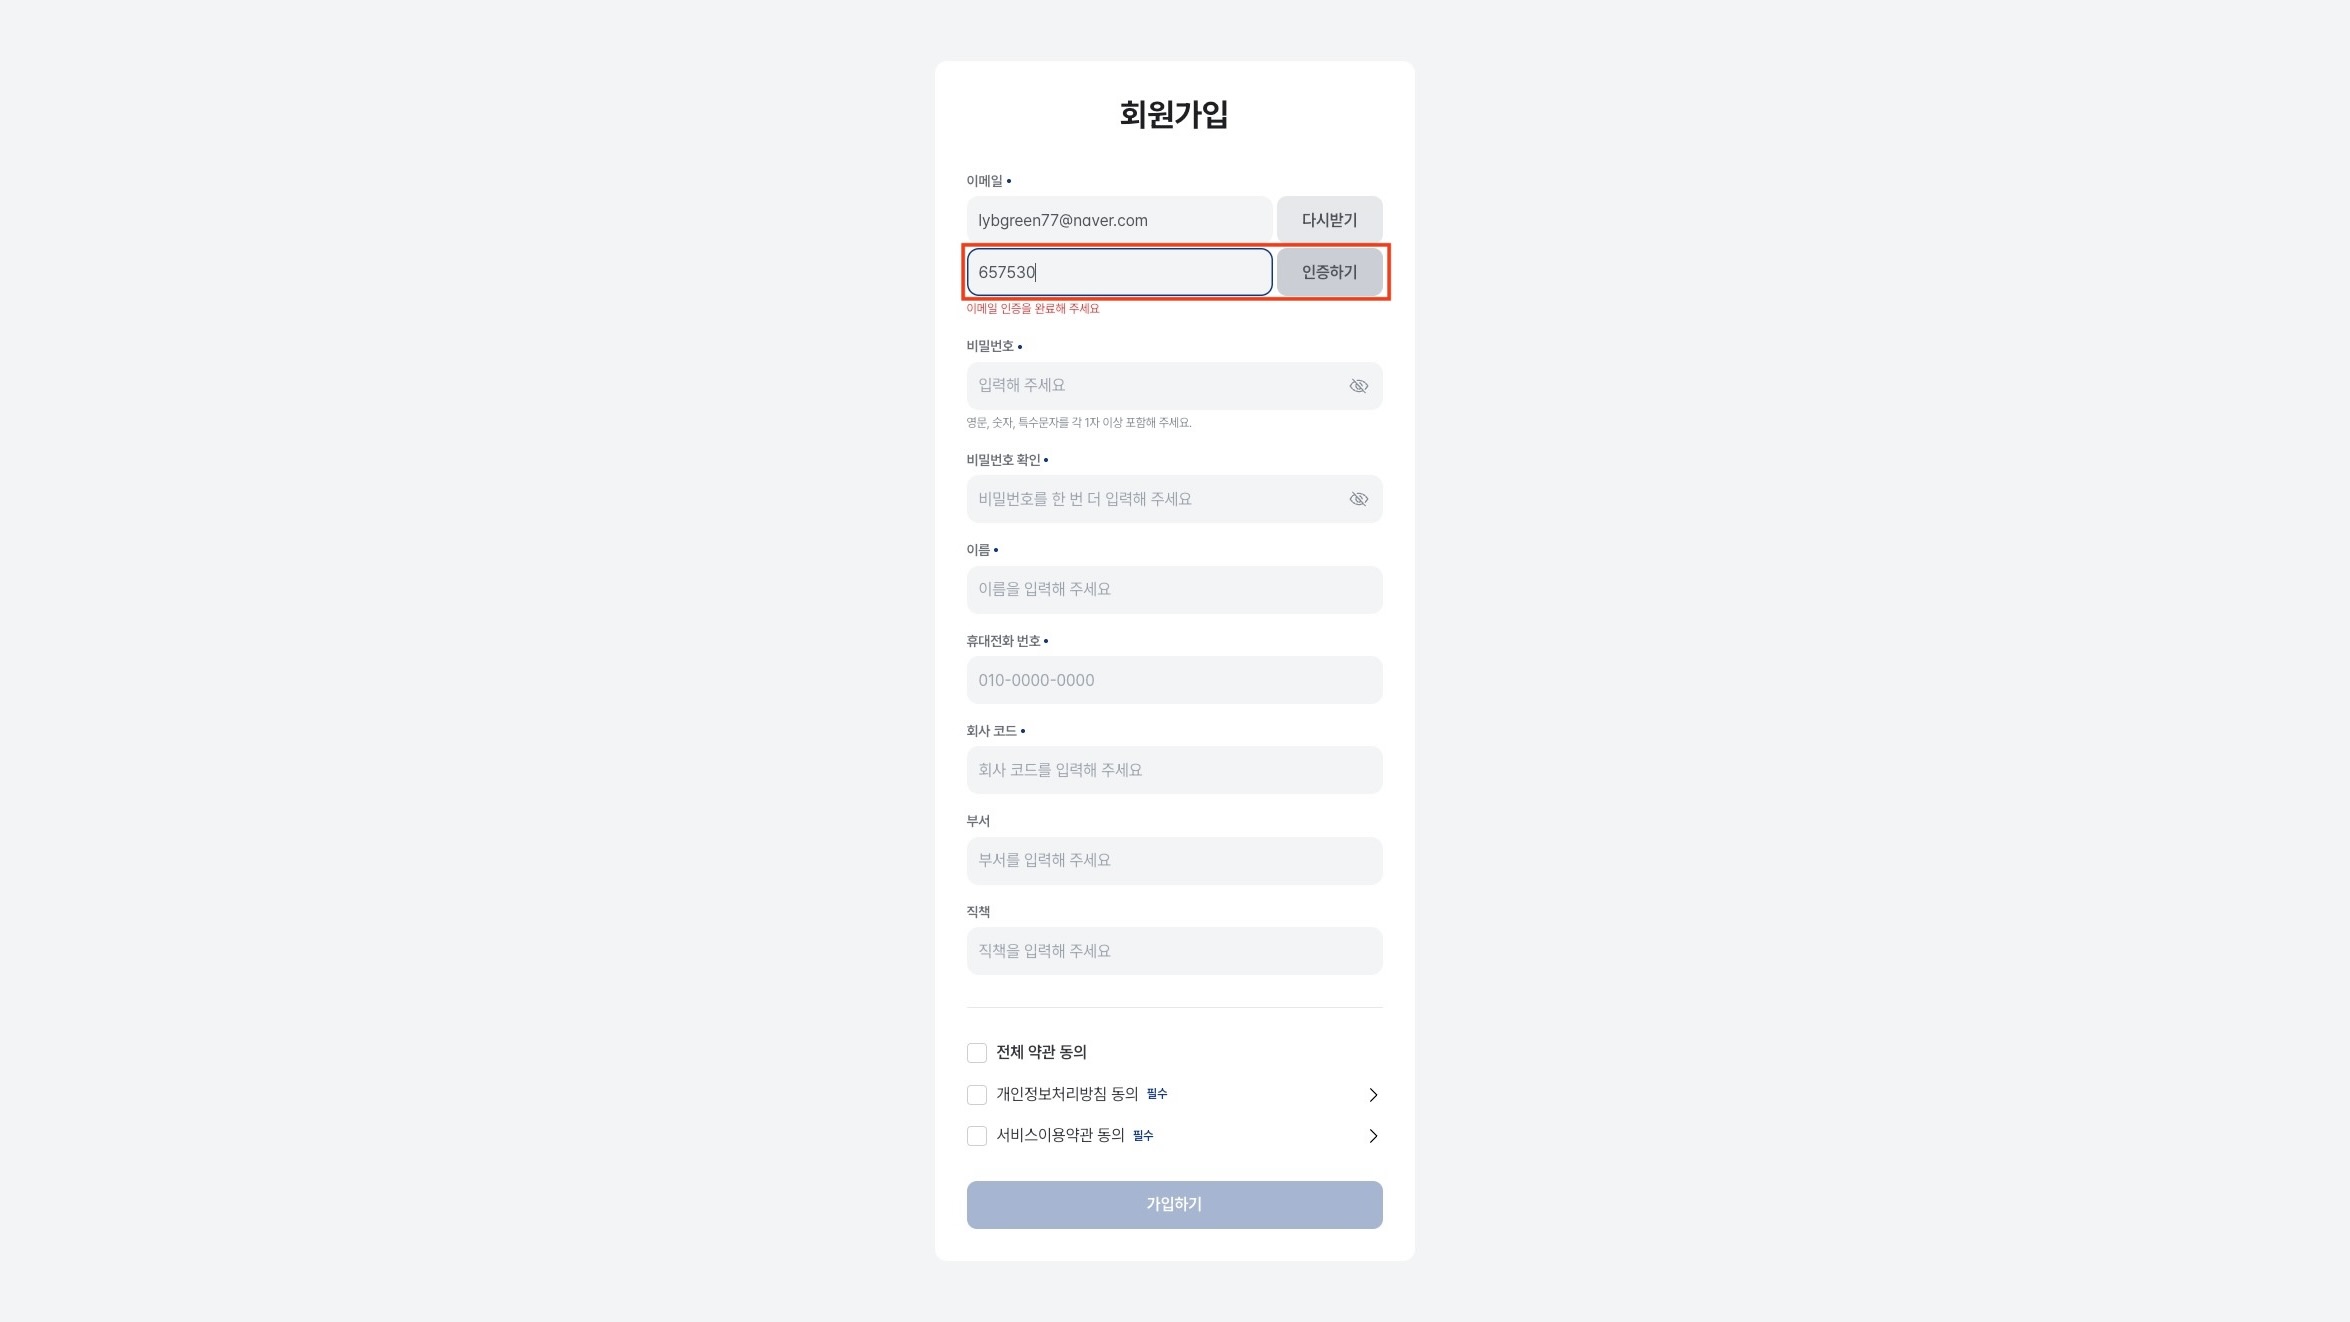
Task: Click the 인증하기 verify button
Action: click(x=1329, y=272)
